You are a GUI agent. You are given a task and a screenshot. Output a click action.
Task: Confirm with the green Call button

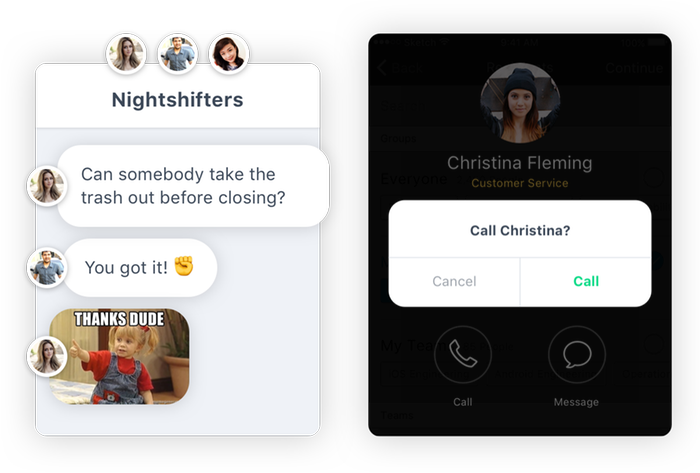[x=586, y=282]
